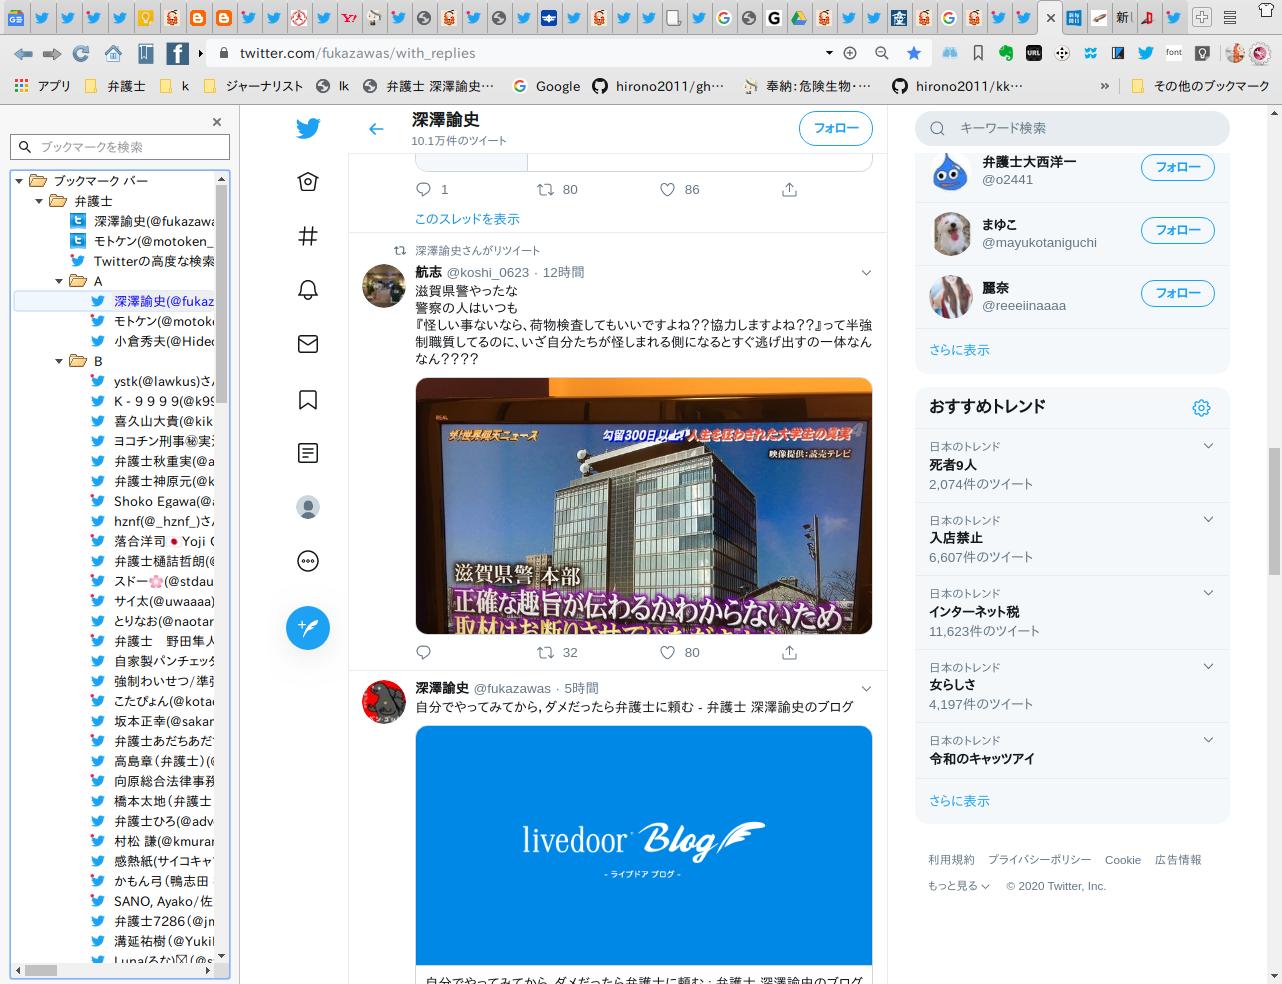
Task: Like the tweet with 80 likes
Action: pyautogui.click(x=667, y=653)
